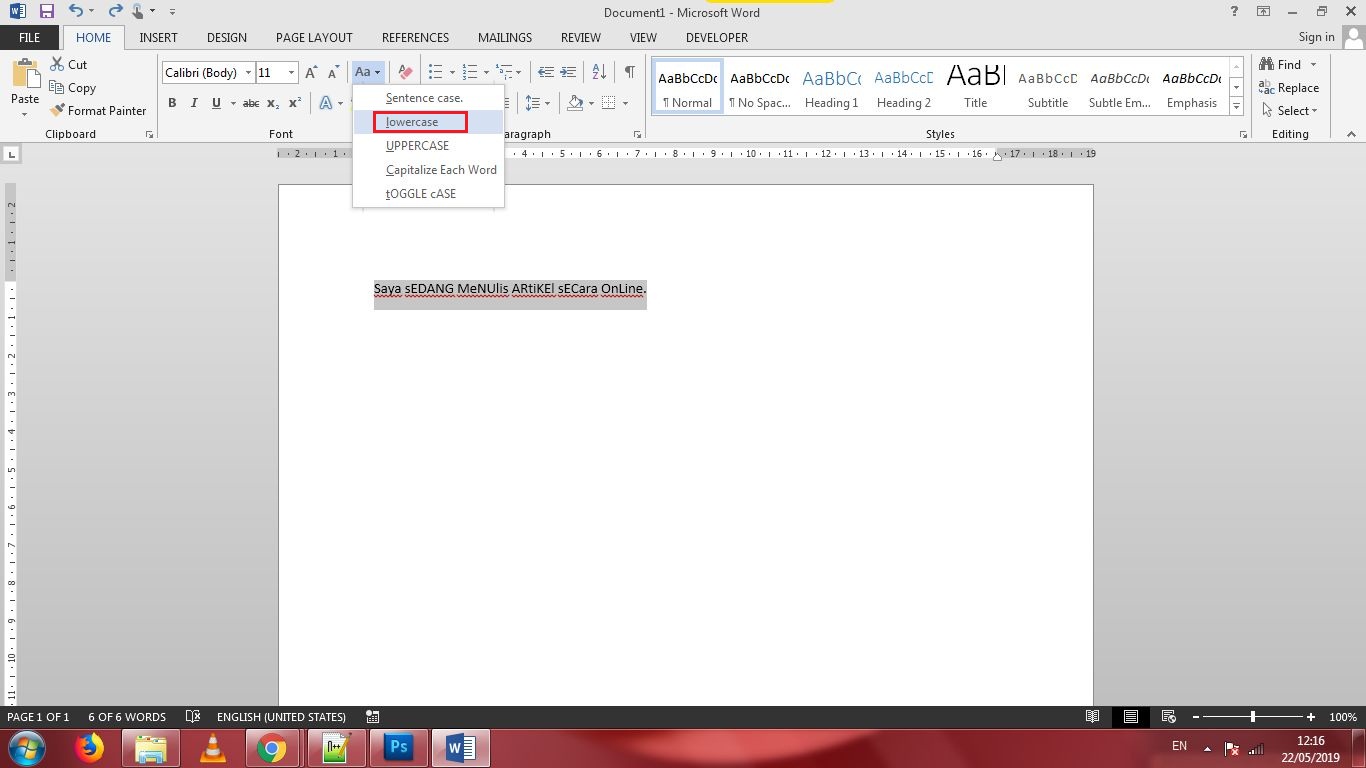The width and height of the screenshot is (1366, 768).
Task: Open the Font size dropdown
Action: point(290,72)
